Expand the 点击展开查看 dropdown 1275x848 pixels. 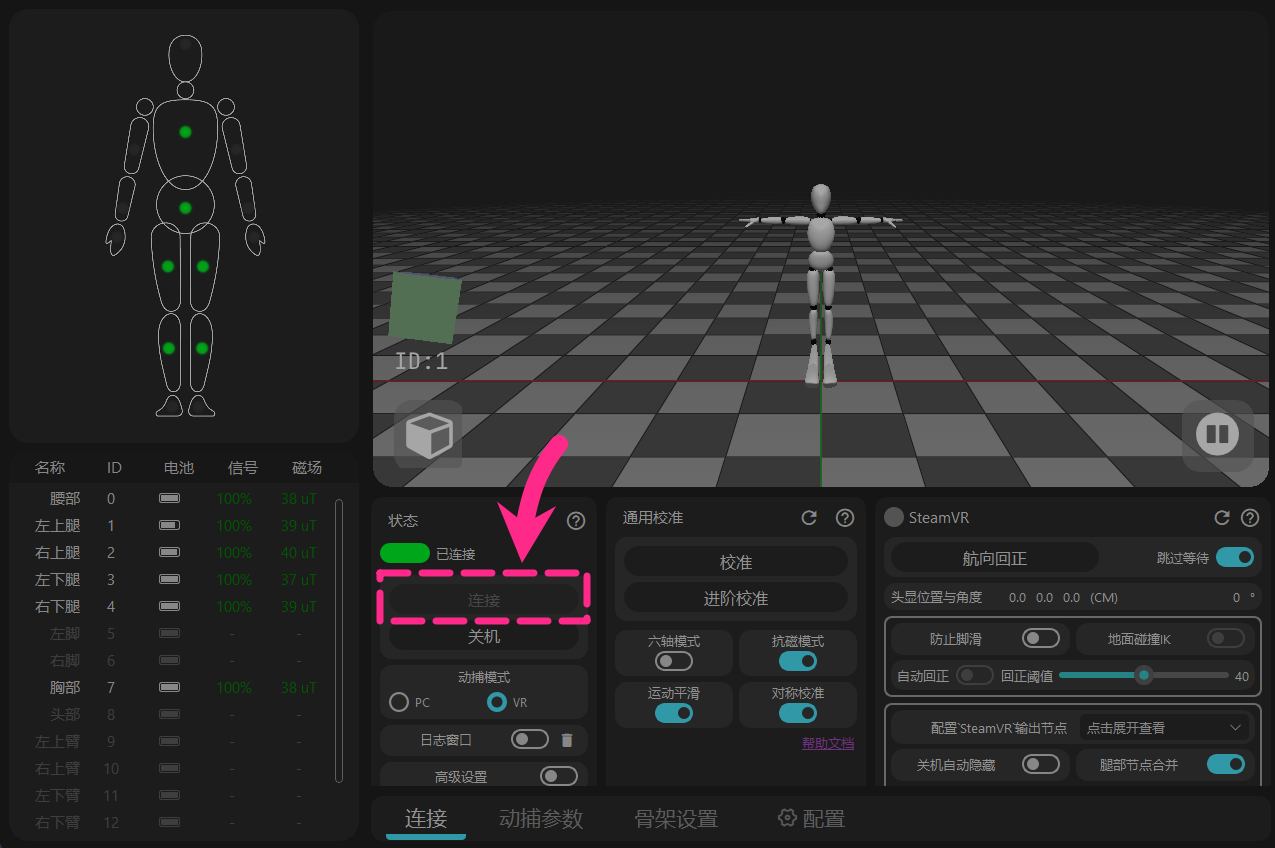pos(1166,728)
